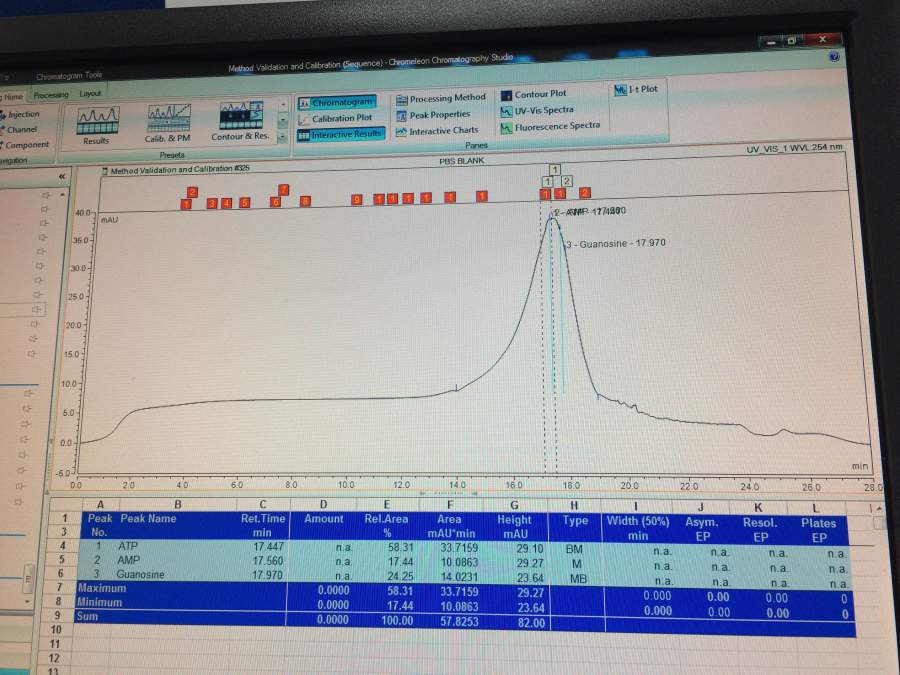This screenshot has height=675, width=900.
Task: Click the Ret.Time column header
Action: pyautogui.click(x=263, y=525)
